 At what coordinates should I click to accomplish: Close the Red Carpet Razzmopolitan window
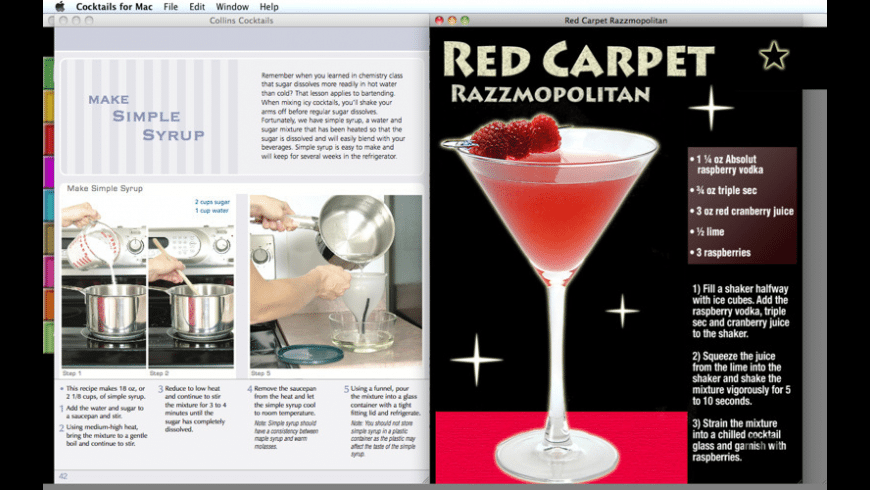(439, 20)
